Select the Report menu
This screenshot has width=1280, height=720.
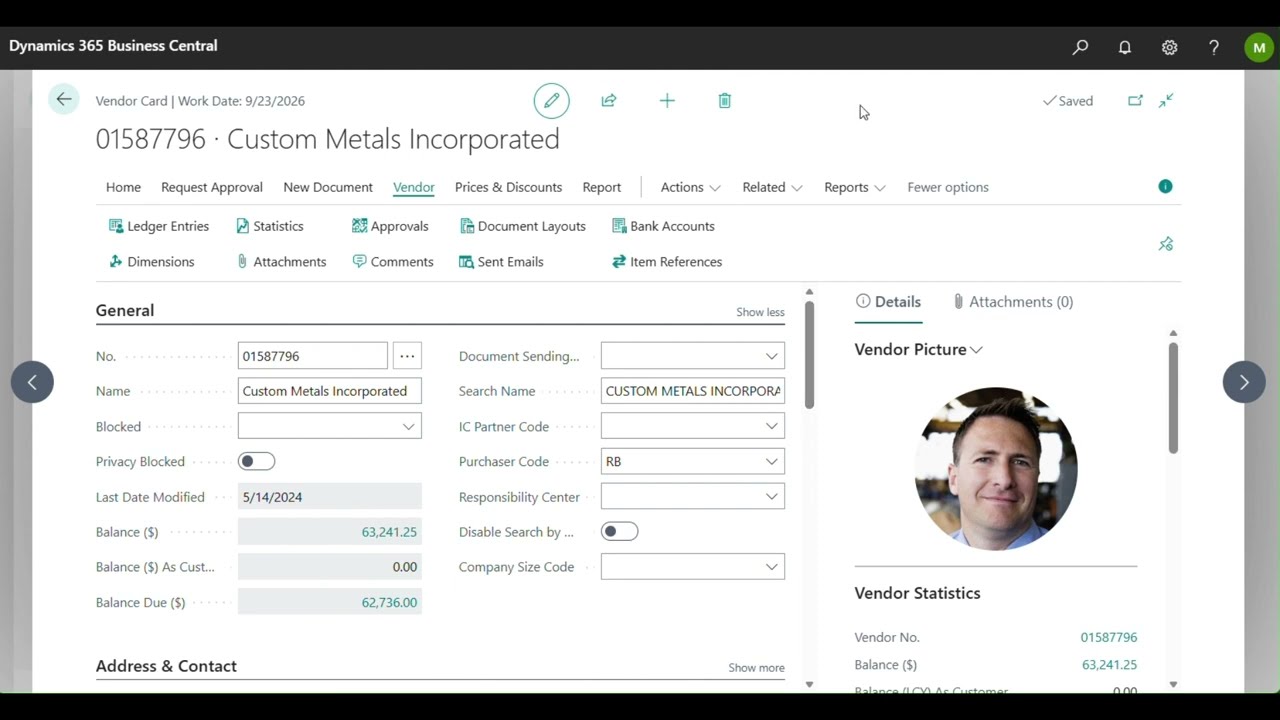602,187
